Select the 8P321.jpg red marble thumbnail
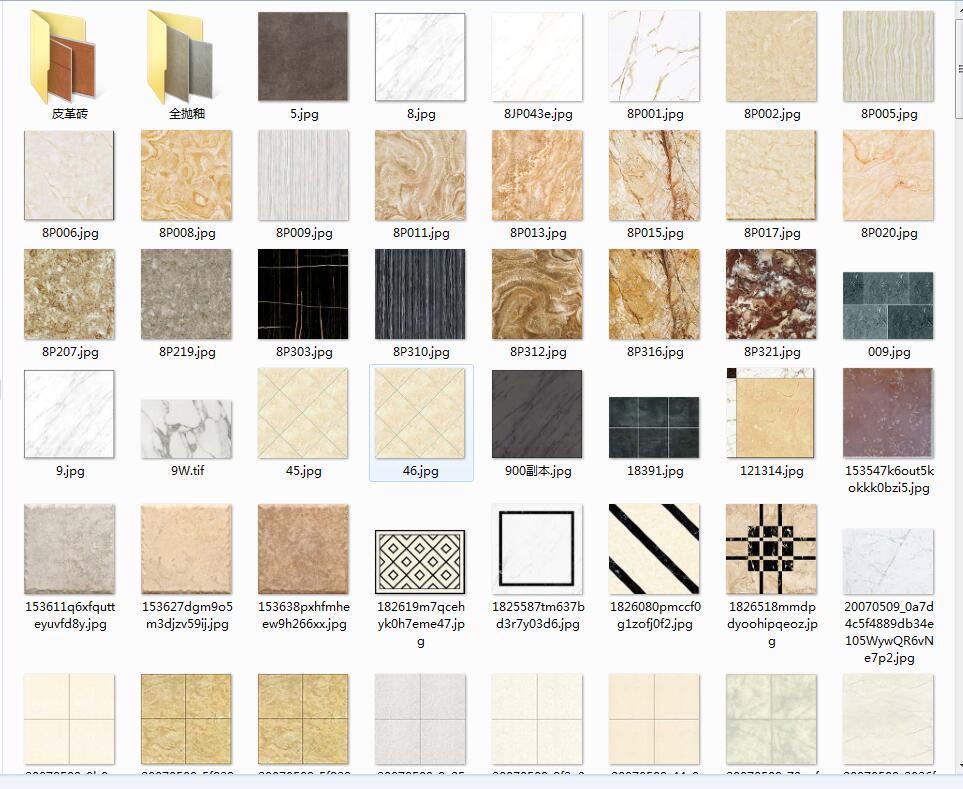 [x=771, y=294]
